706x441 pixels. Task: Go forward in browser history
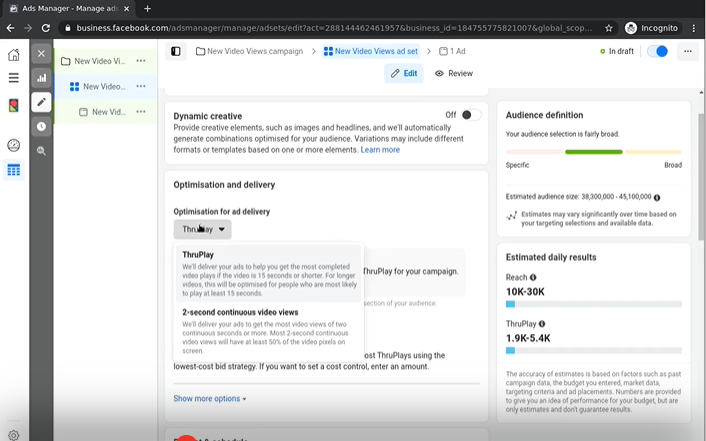tap(28, 28)
